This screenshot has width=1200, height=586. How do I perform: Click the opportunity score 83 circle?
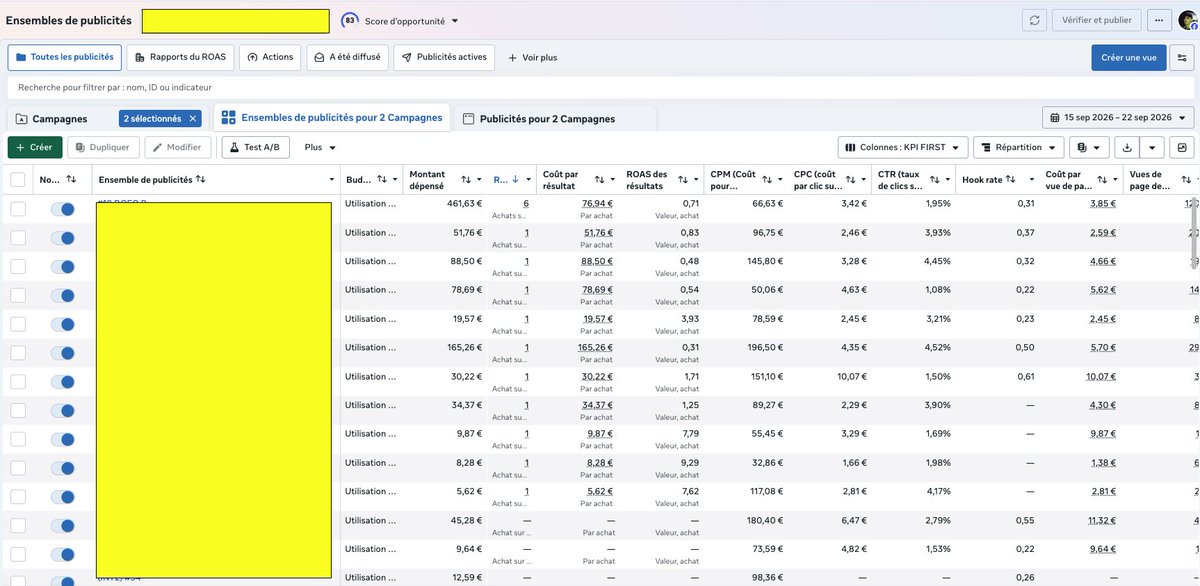pos(350,20)
